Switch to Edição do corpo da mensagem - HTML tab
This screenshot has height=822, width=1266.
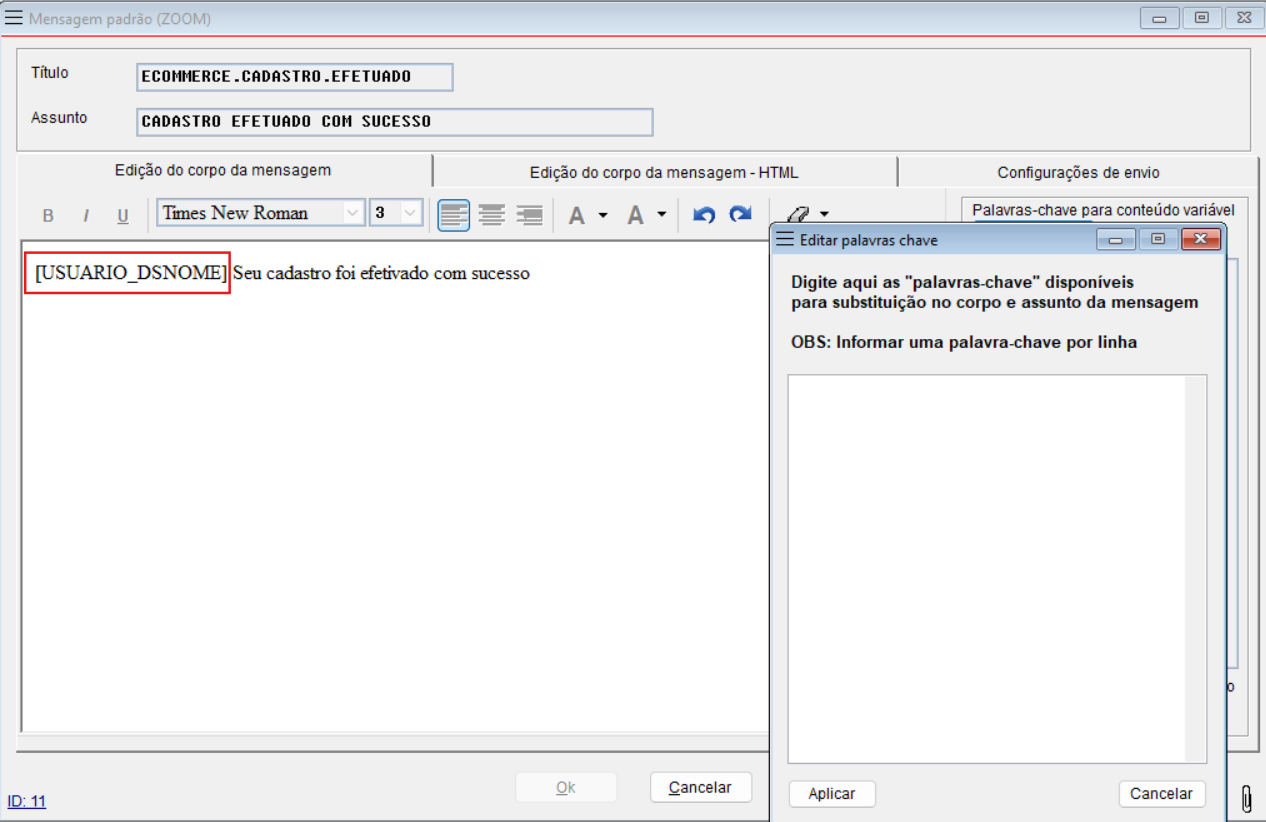coord(664,172)
